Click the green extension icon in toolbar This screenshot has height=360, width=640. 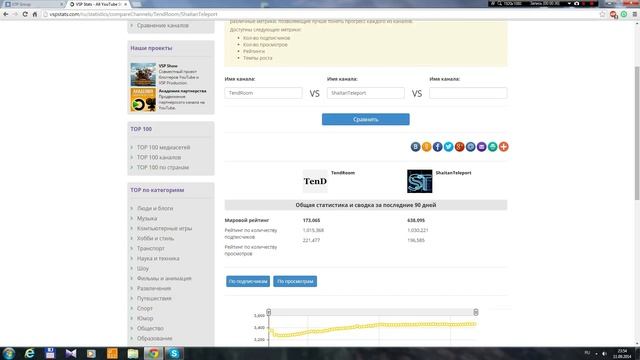click(624, 14)
